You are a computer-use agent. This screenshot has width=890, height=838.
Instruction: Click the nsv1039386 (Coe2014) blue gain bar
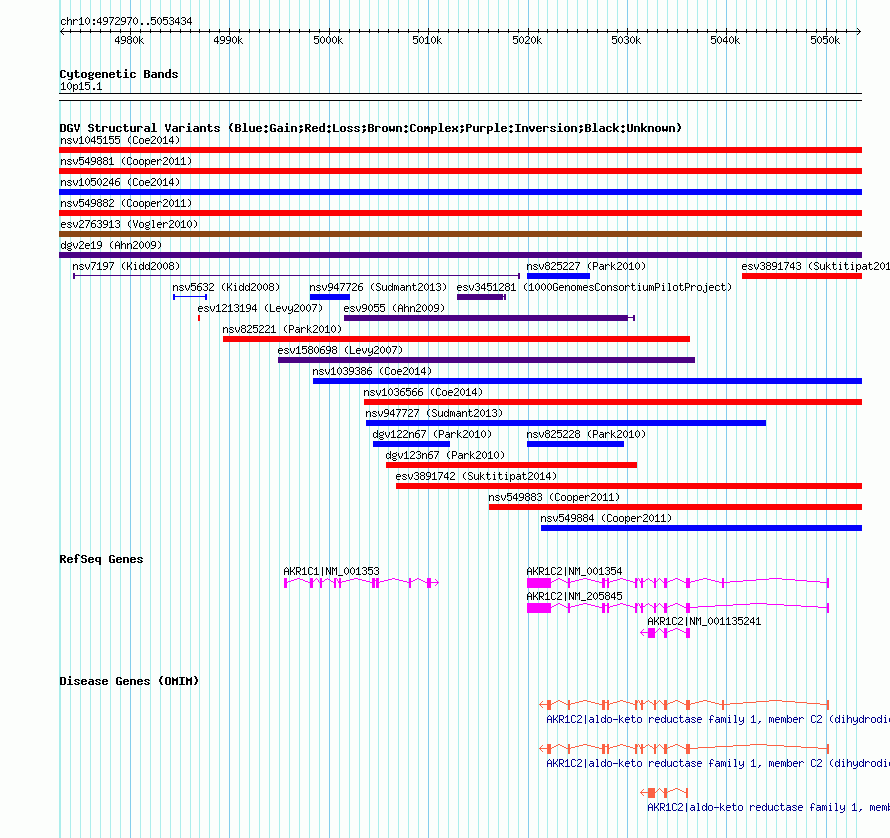coord(587,381)
